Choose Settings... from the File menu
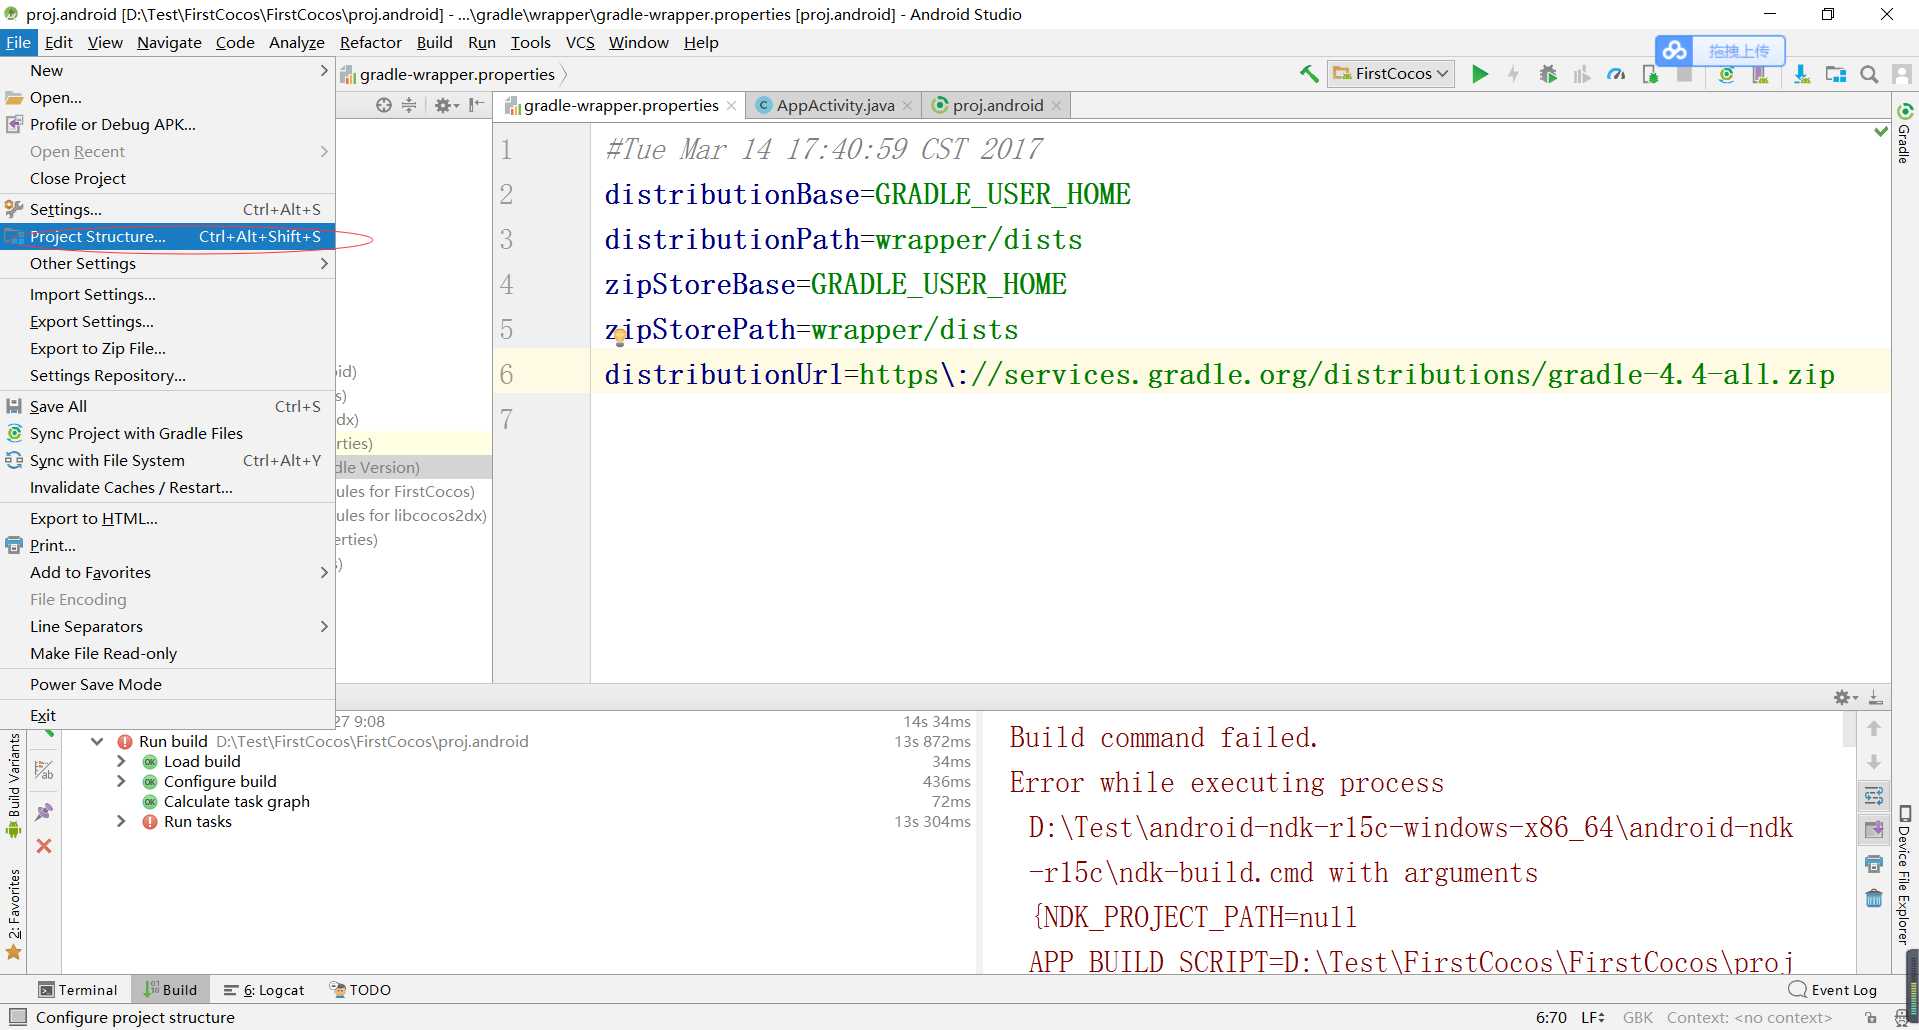This screenshot has width=1919, height=1030. [x=167, y=210]
